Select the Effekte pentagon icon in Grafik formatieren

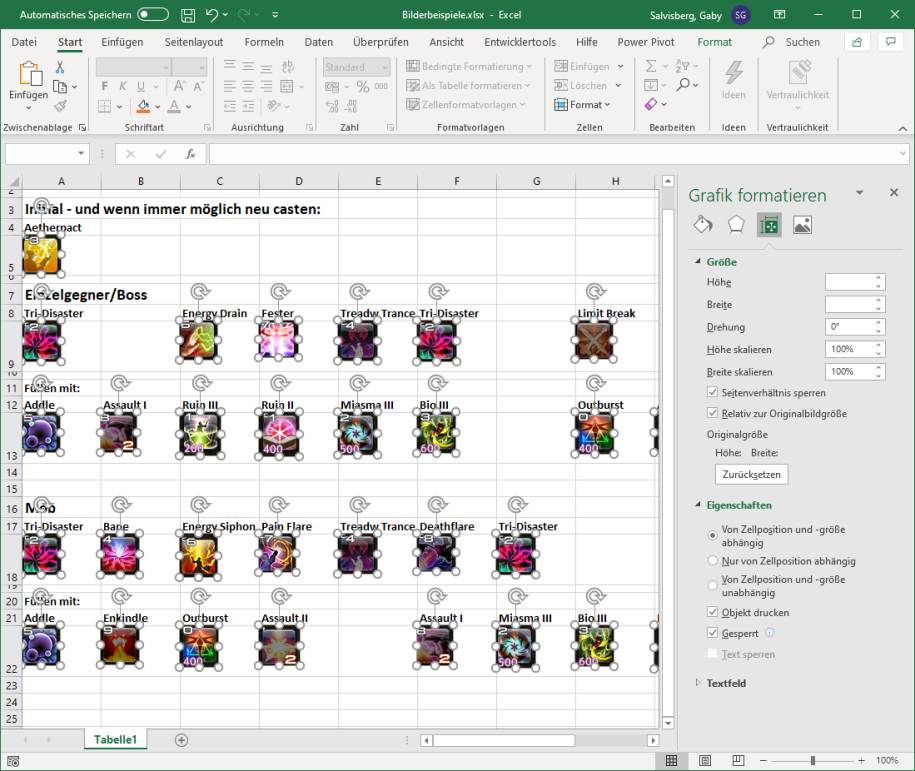pos(735,224)
